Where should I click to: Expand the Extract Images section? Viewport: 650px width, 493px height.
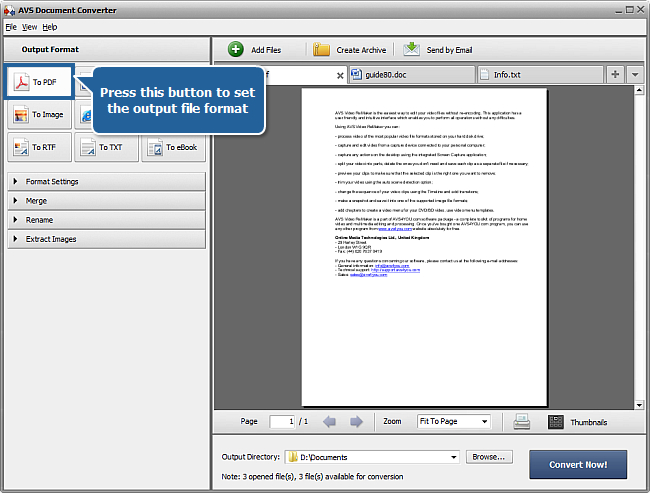coord(107,239)
